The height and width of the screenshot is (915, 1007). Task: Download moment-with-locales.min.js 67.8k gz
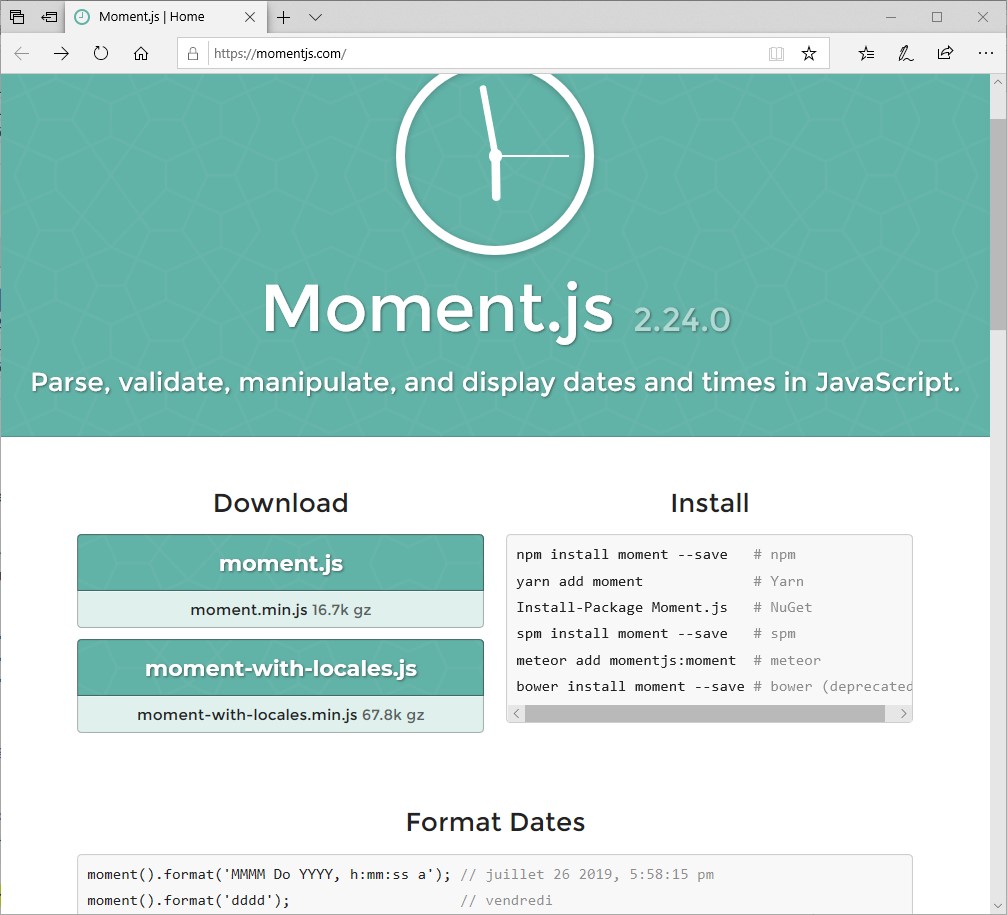[281, 715]
